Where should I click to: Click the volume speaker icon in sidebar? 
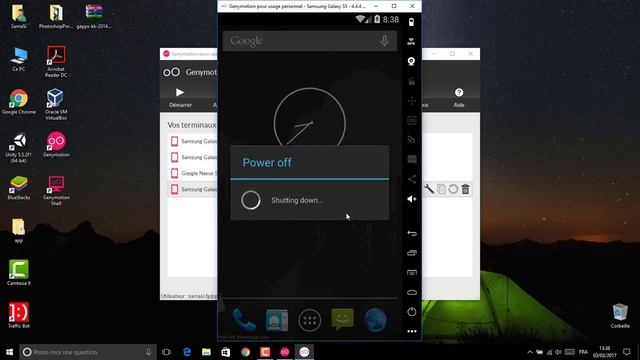click(411, 199)
